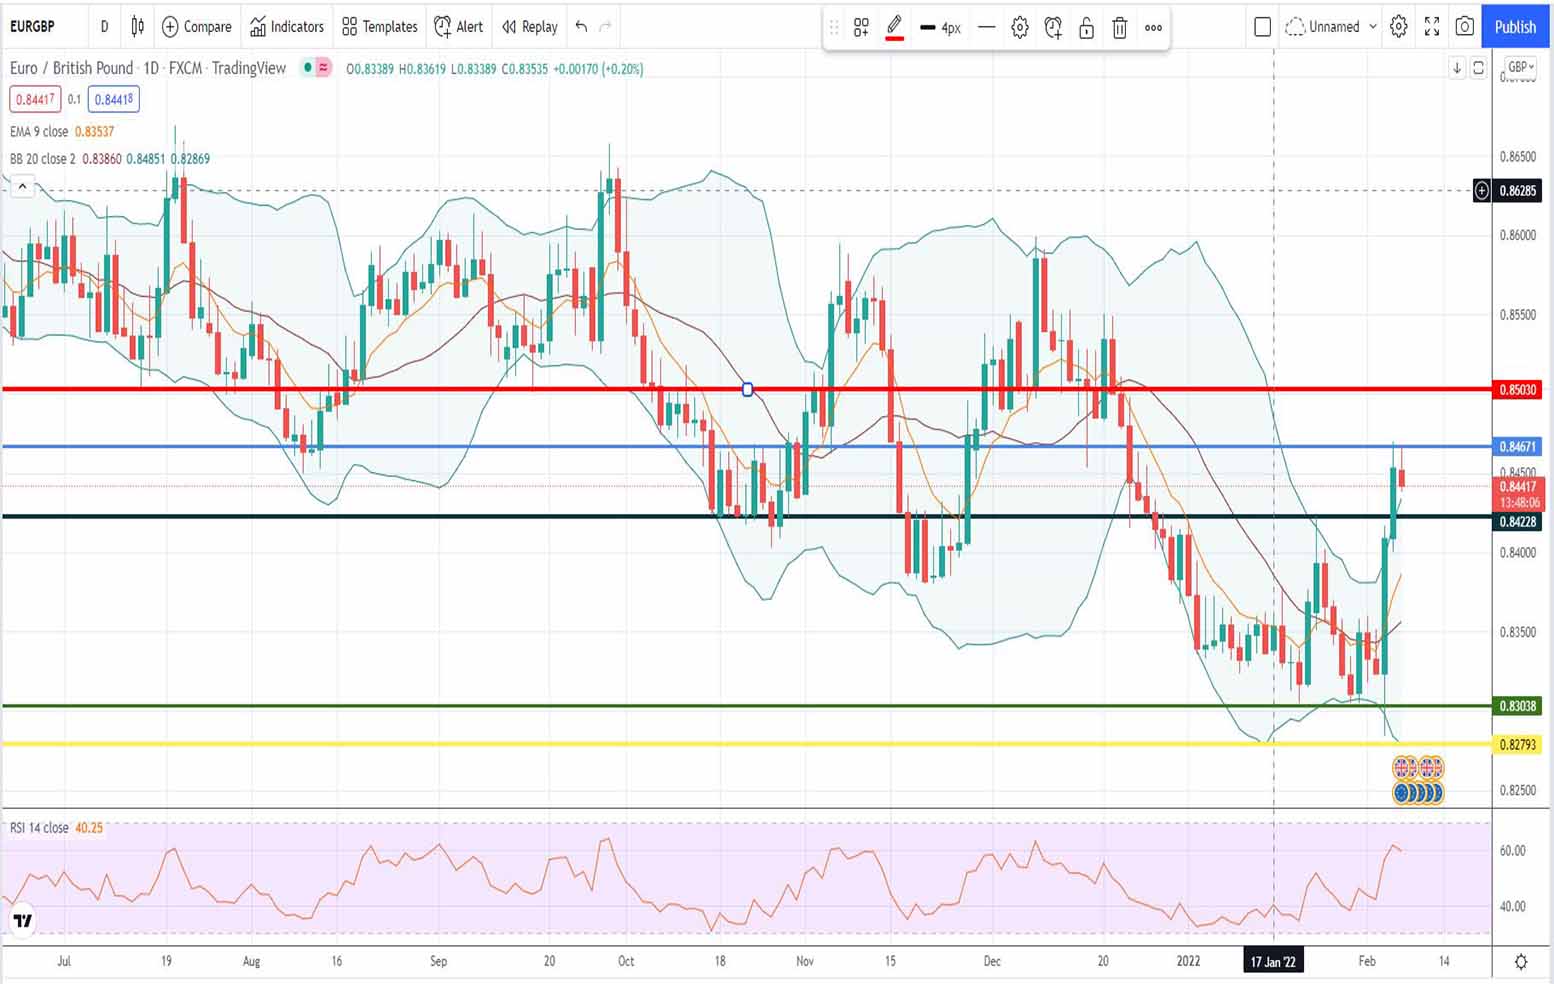Open the candlestick chart style picker
This screenshot has height=984, width=1554.
[x=138, y=27]
